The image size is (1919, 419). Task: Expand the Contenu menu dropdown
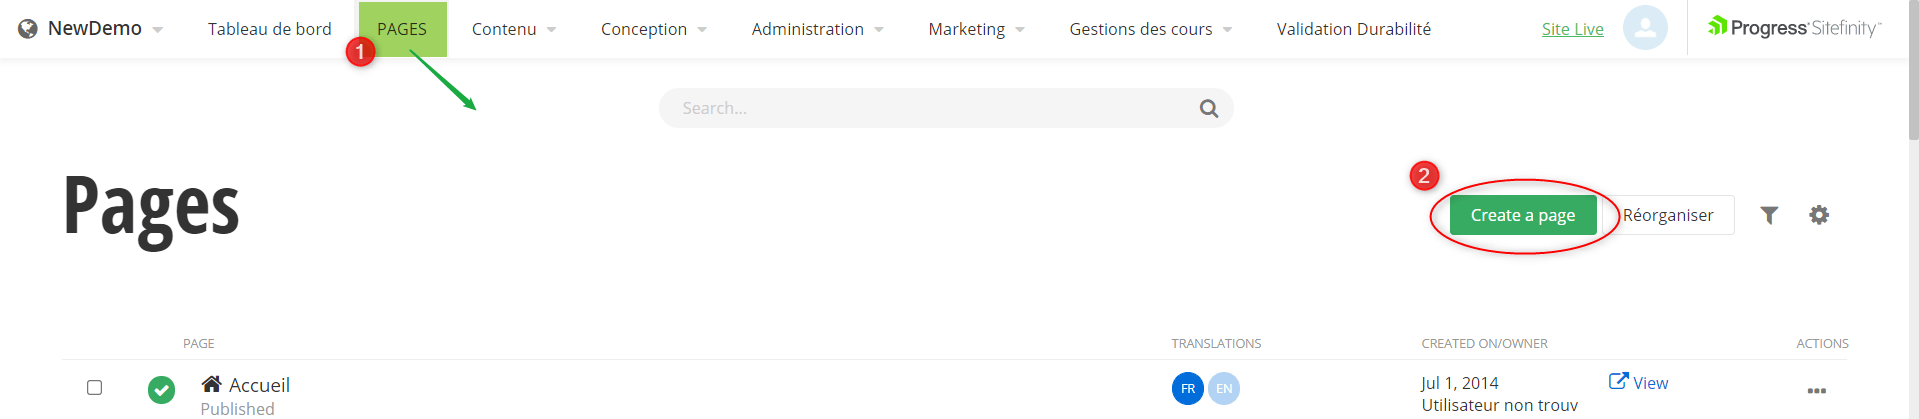514,29
